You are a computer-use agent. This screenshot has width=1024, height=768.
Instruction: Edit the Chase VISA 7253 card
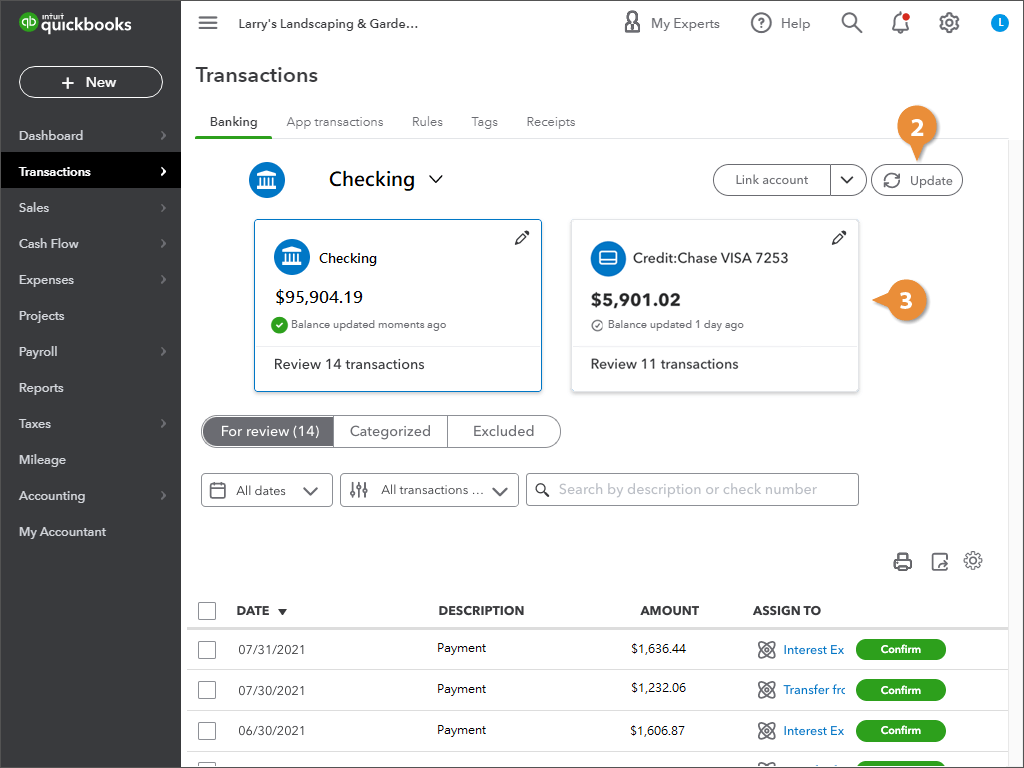(839, 238)
